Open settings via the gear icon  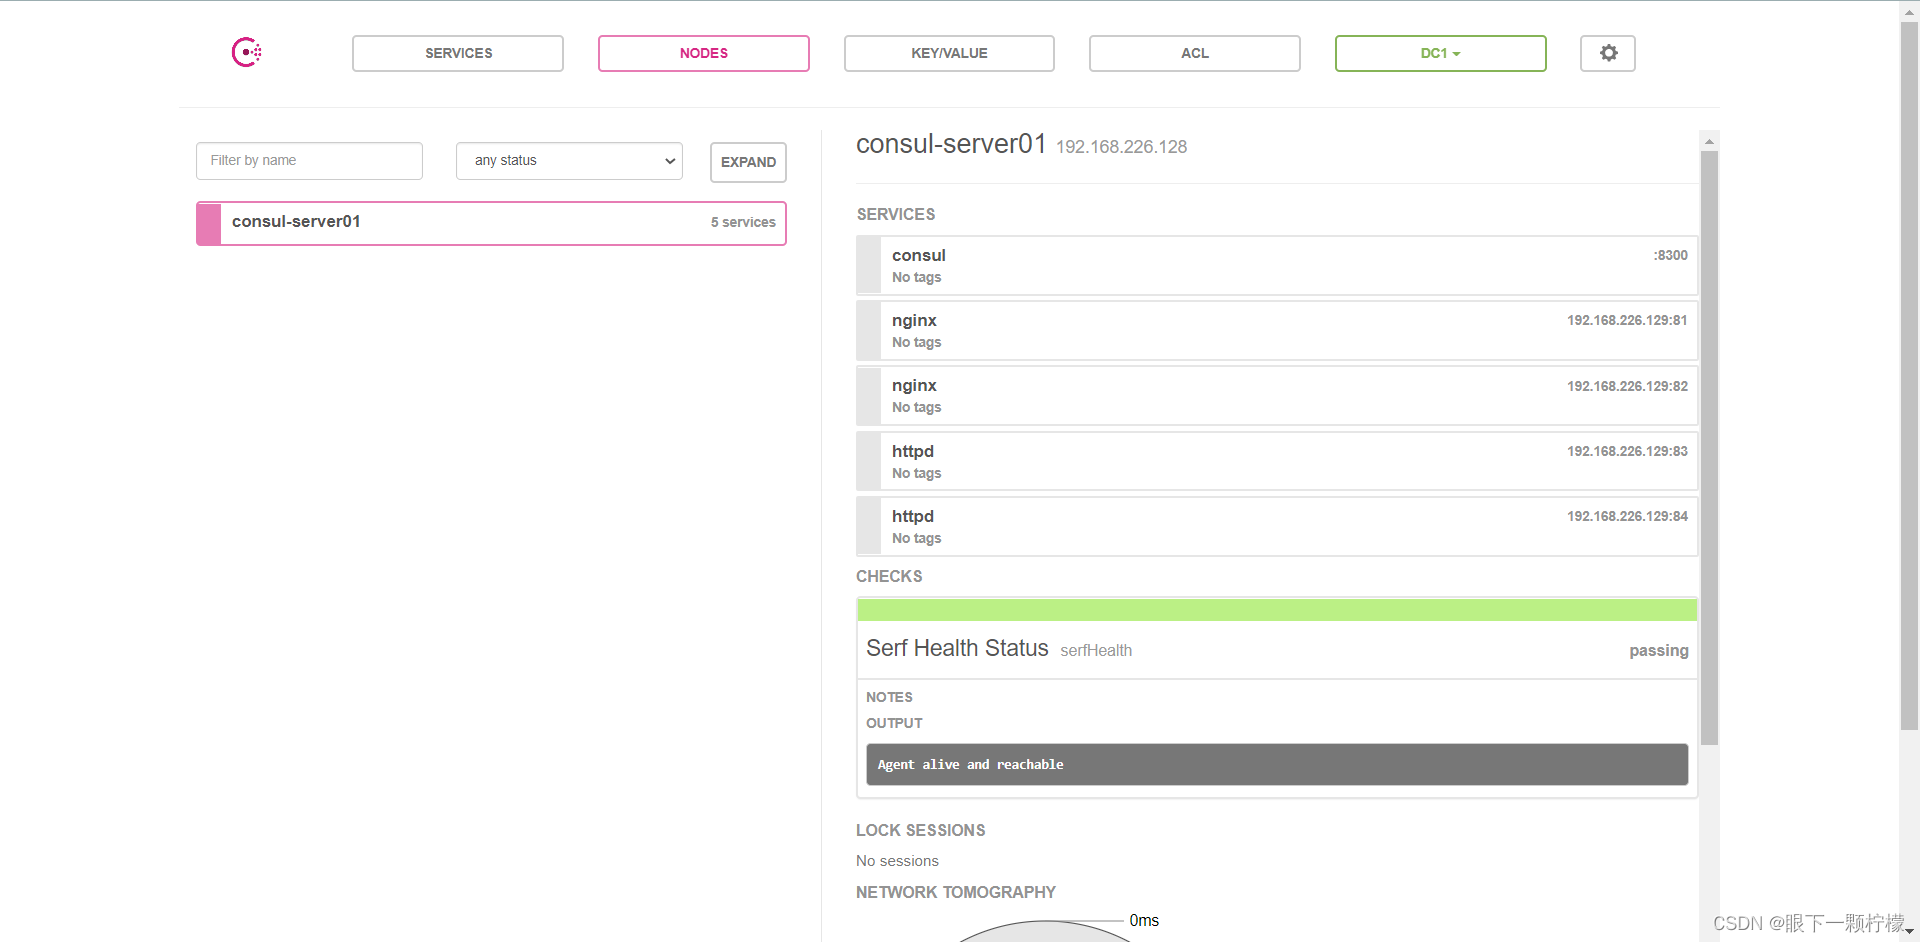pyautogui.click(x=1608, y=53)
